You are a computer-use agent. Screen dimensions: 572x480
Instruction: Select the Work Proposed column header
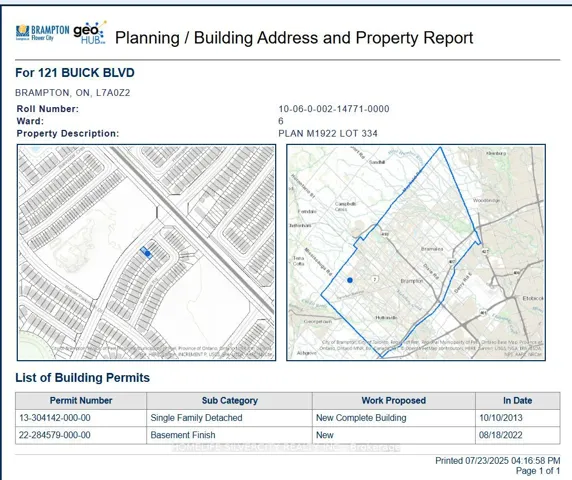click(394, 400)
